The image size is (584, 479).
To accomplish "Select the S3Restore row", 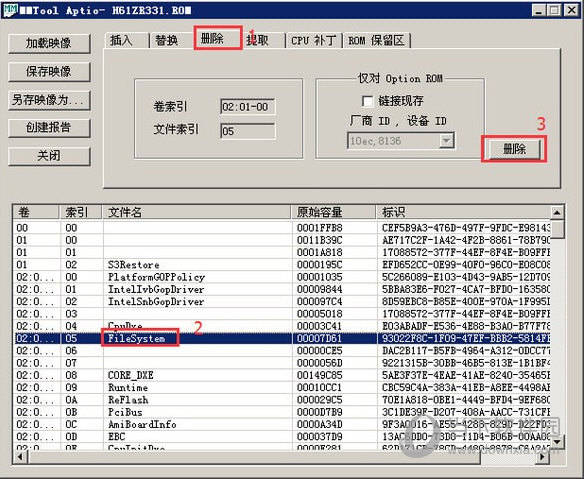I will 282,265.
